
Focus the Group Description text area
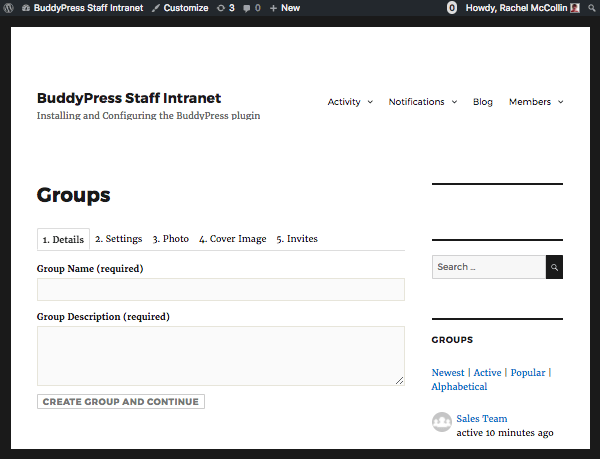(221, 356)
